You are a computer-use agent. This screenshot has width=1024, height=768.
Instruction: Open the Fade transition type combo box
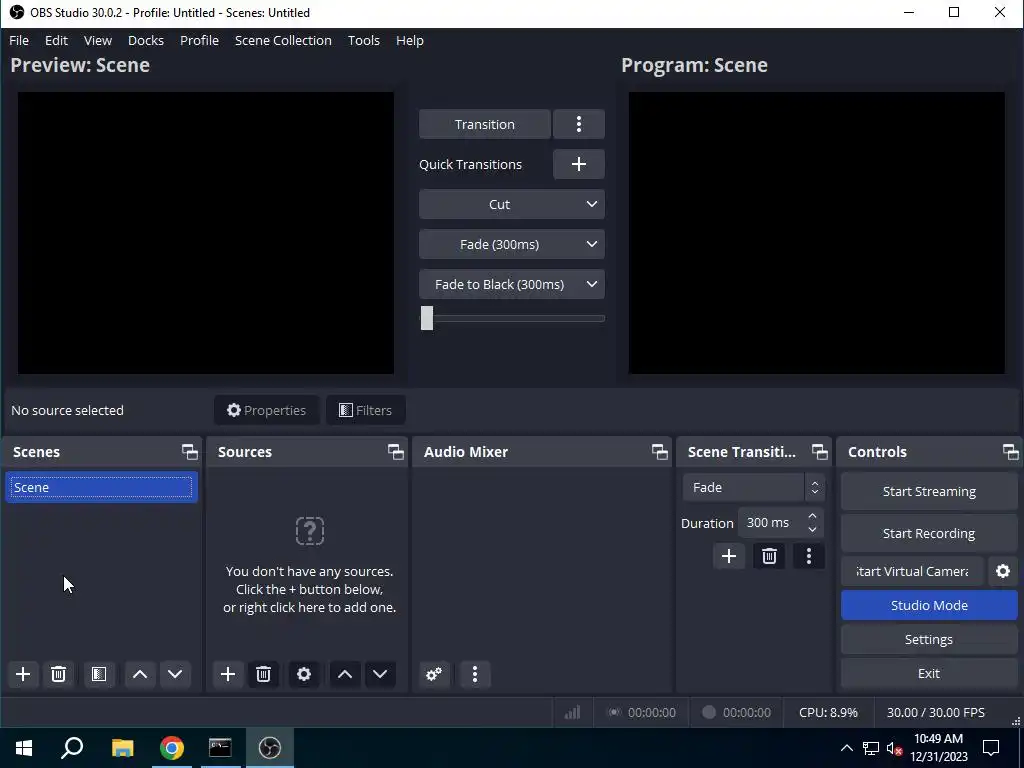coord(754,487)
